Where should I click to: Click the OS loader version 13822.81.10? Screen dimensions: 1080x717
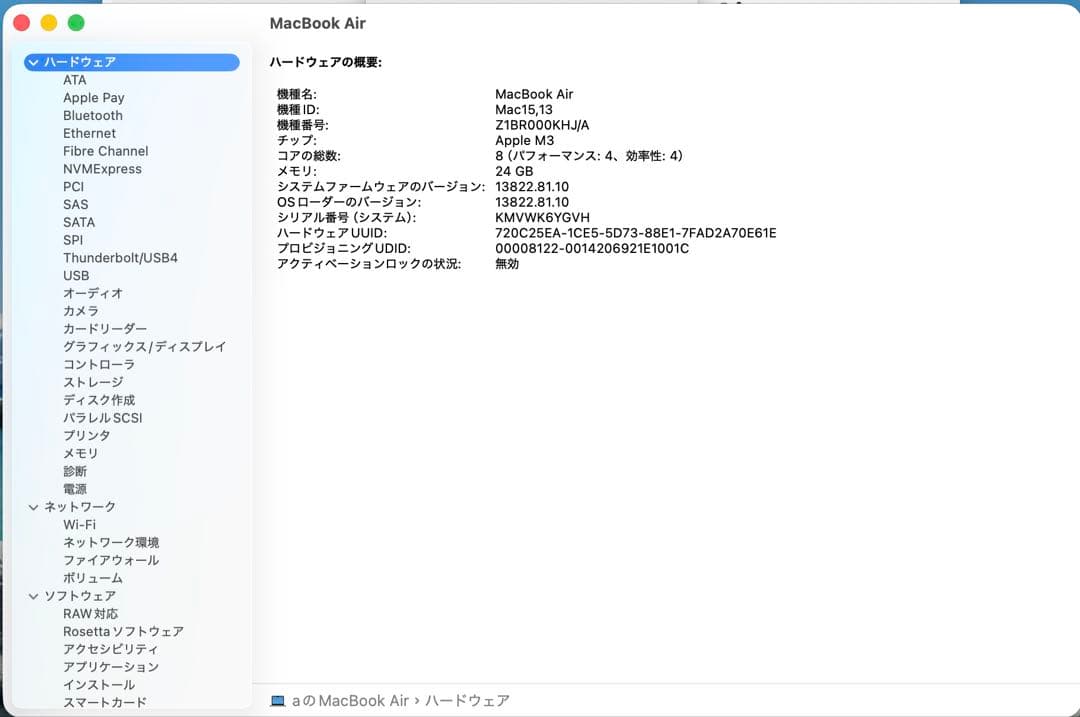tap(532, 202)
